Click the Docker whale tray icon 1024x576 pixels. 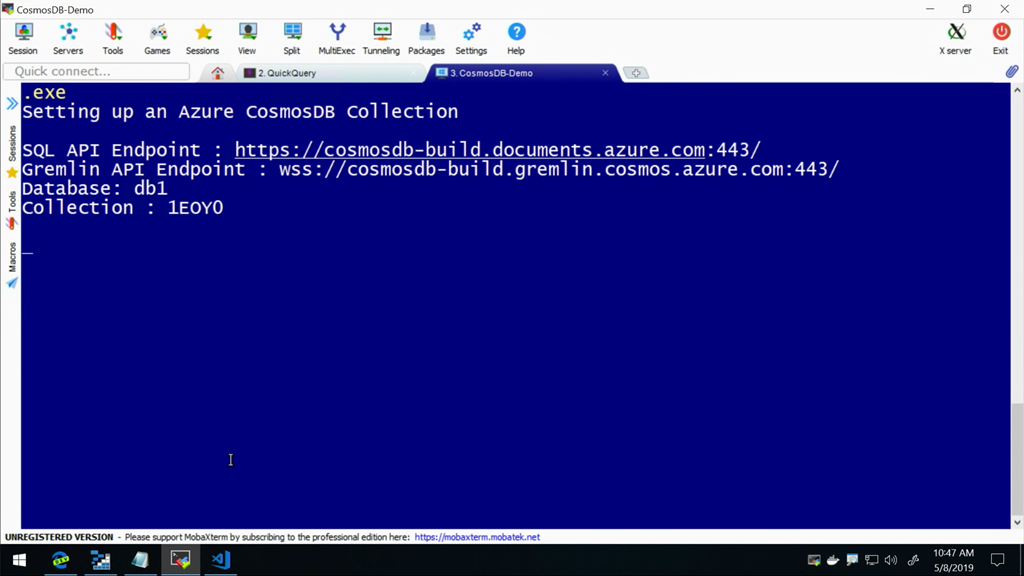click(x=833, y=560)
